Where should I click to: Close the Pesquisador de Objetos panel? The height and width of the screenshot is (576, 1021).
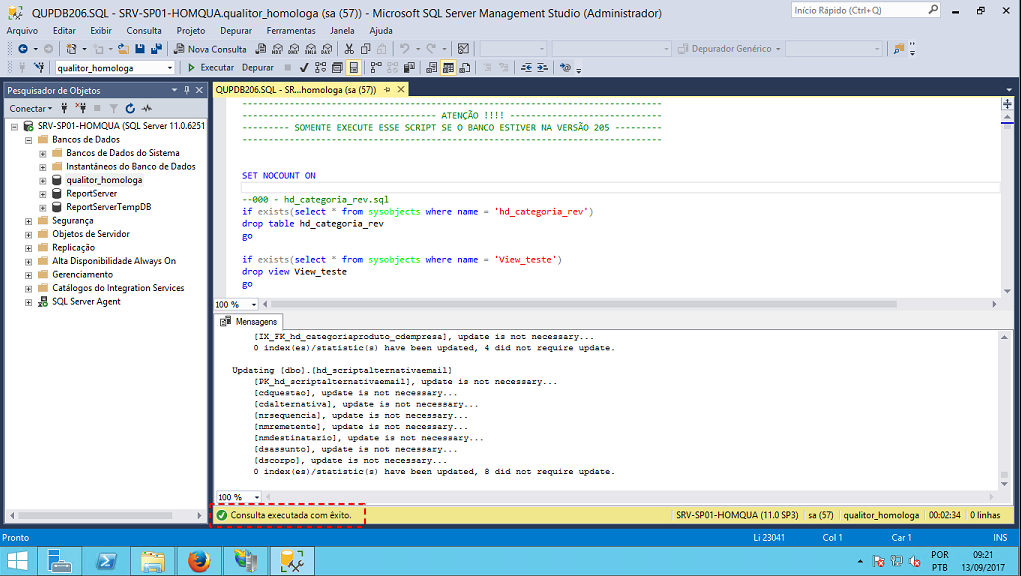199,90
